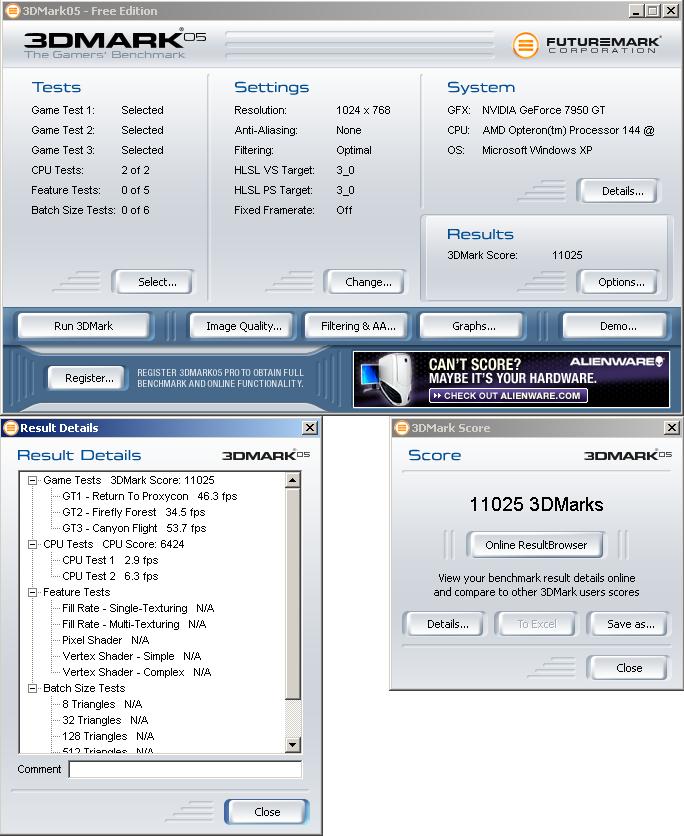This screenshot has width=684, height=836.
Task: Click the Comment text field
Action: (x=185, y=769)
